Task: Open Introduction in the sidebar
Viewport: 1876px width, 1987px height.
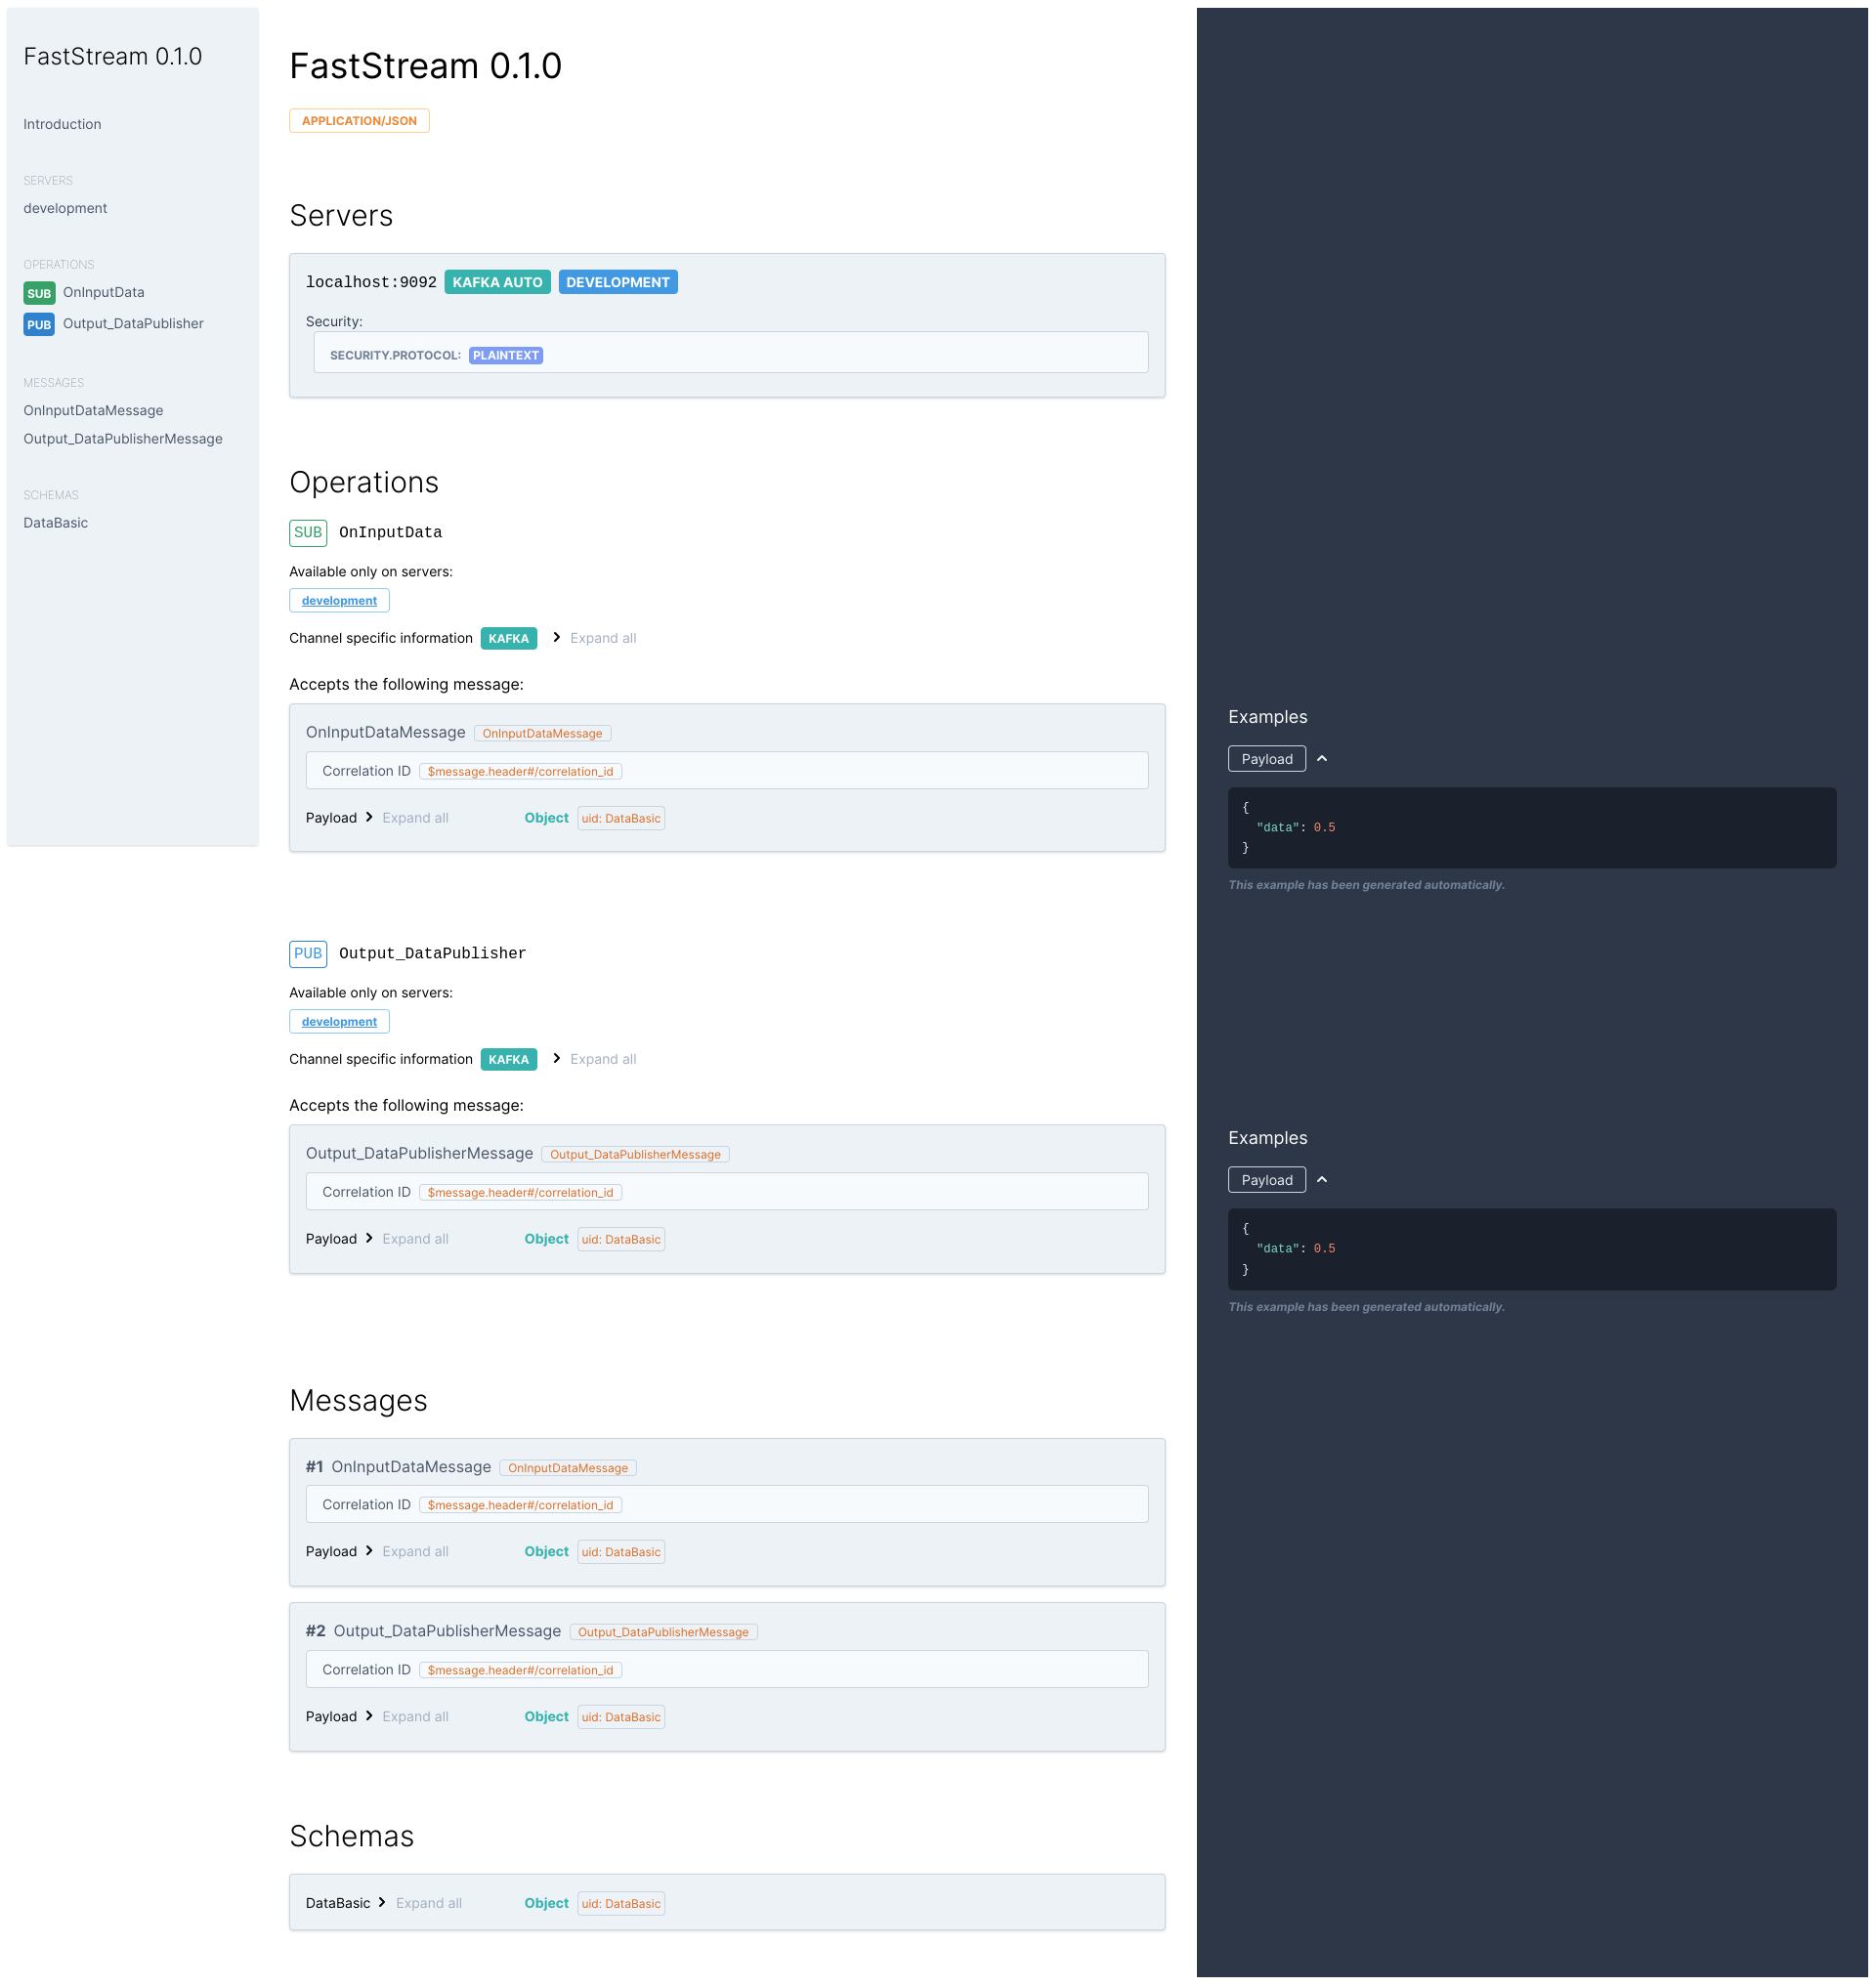Action: [x=62, y=124]
